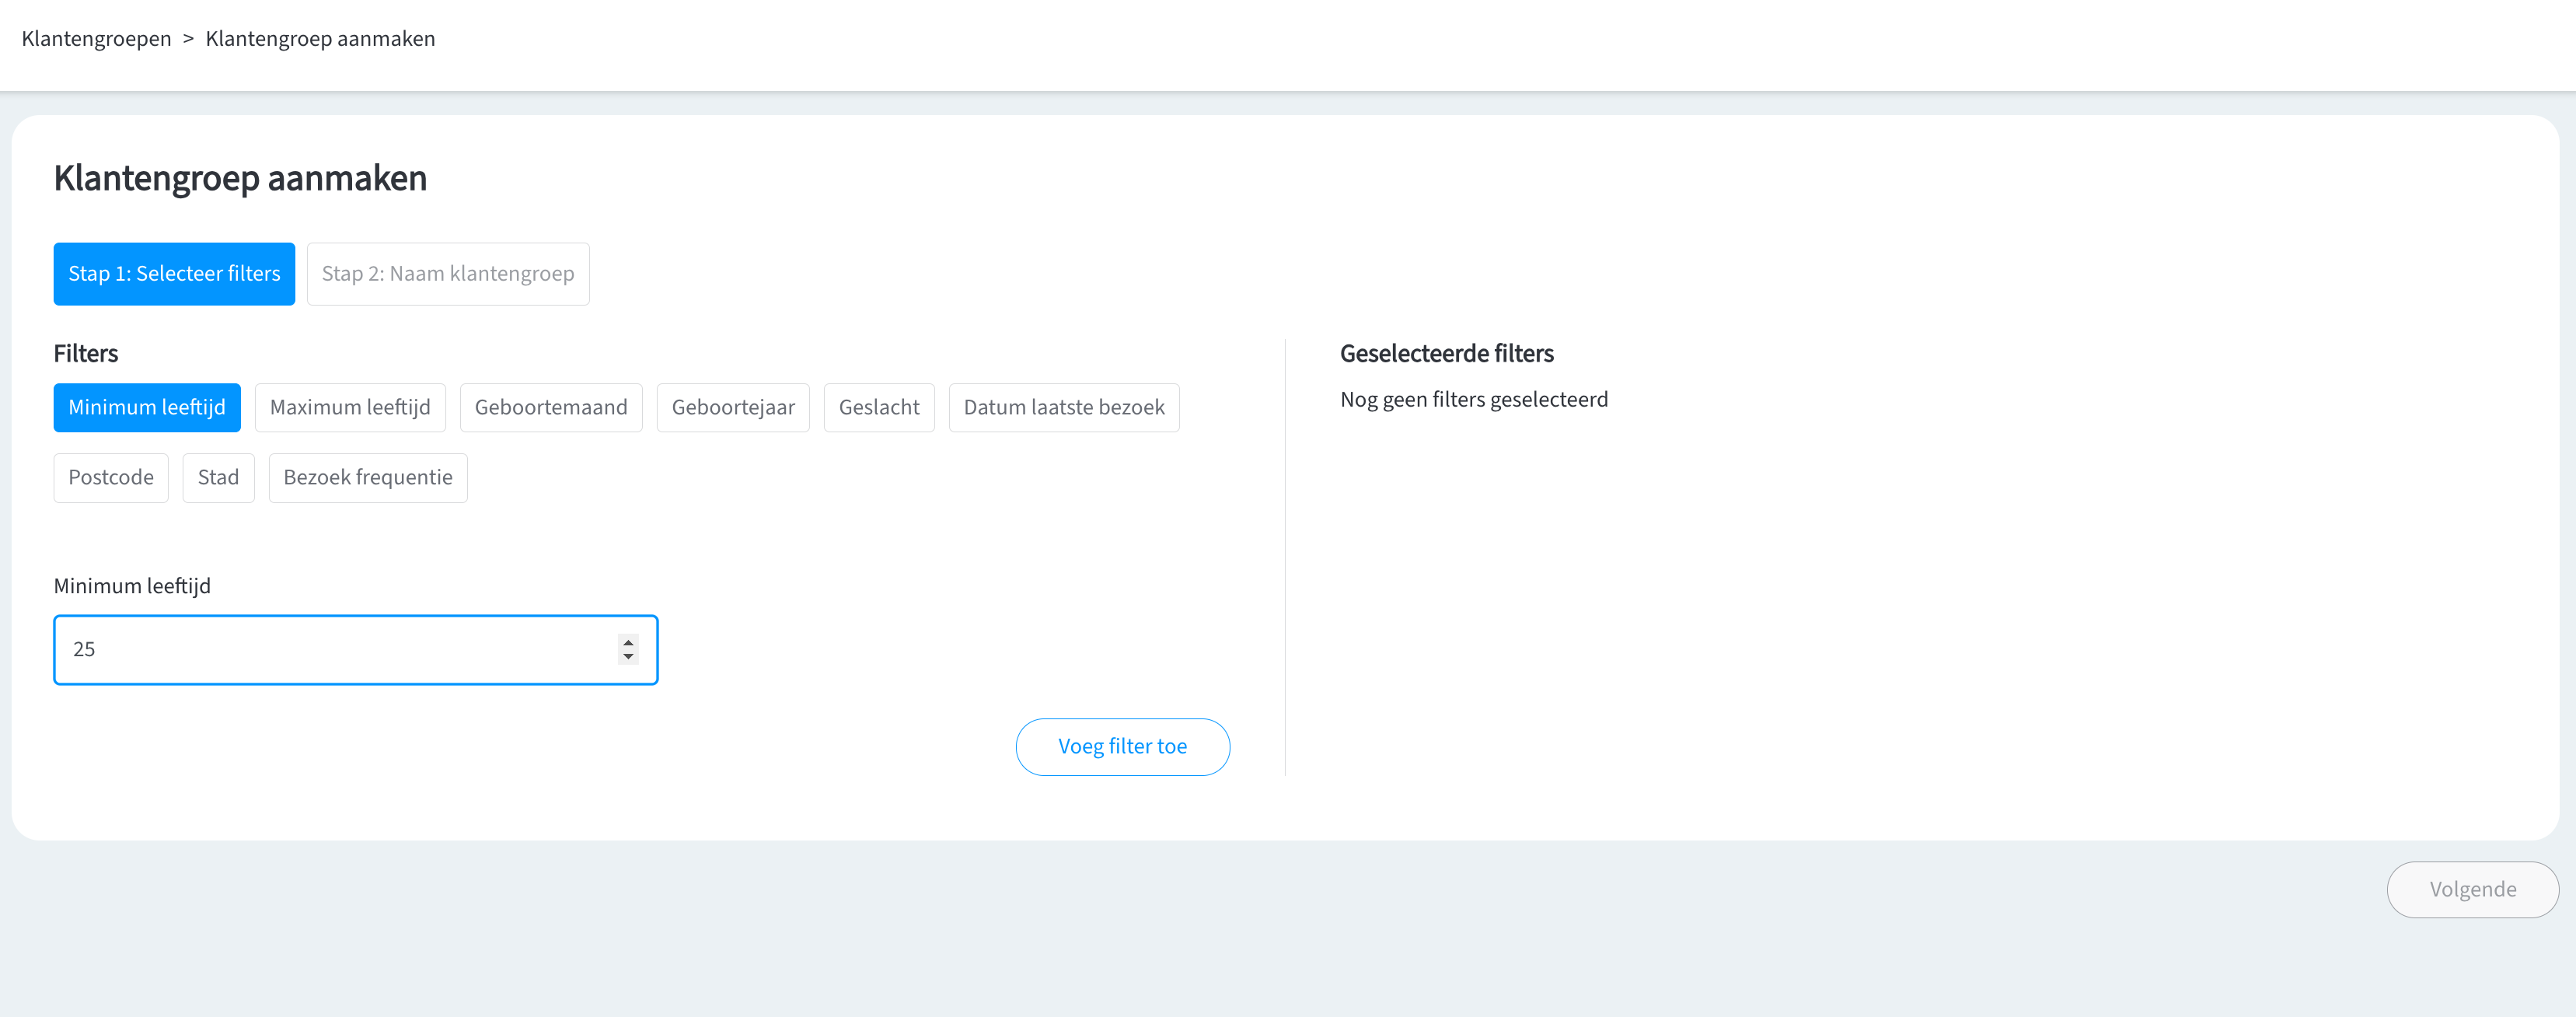
Task: Click the Klantengroep aanmaken breadcrumb item
Action: pos(320,39)
